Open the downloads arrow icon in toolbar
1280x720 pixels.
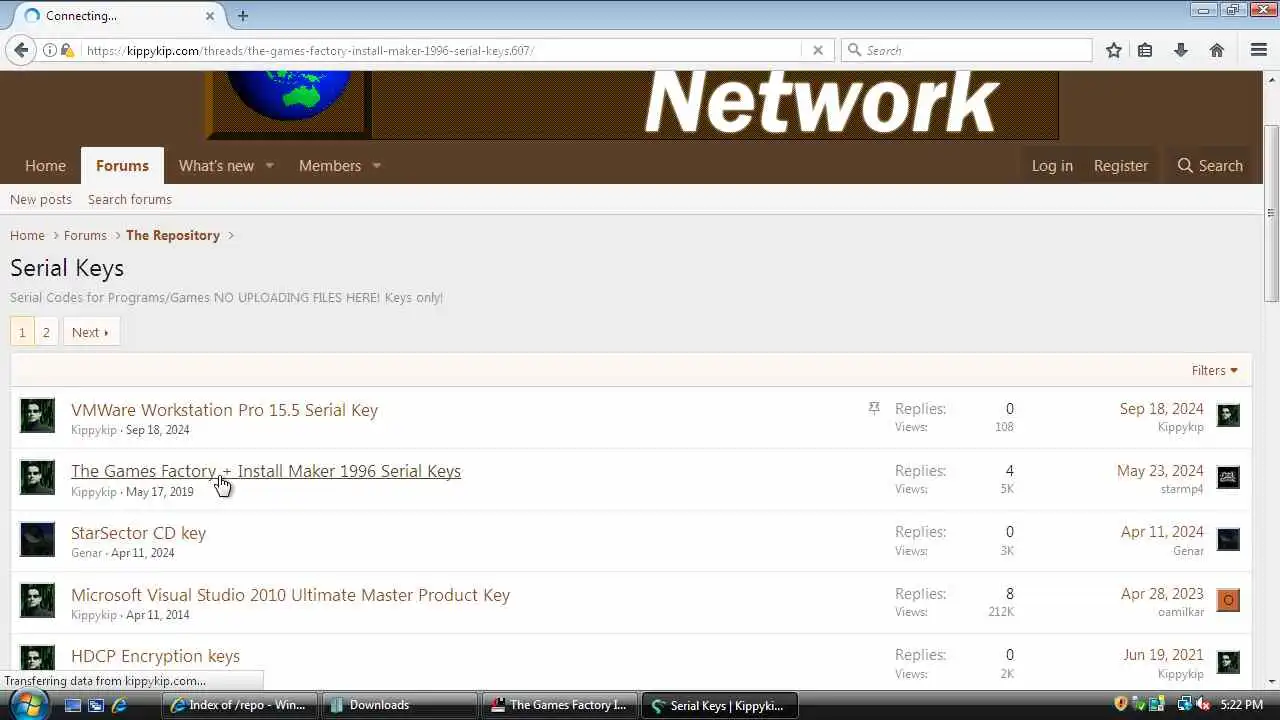(1181, 50)
